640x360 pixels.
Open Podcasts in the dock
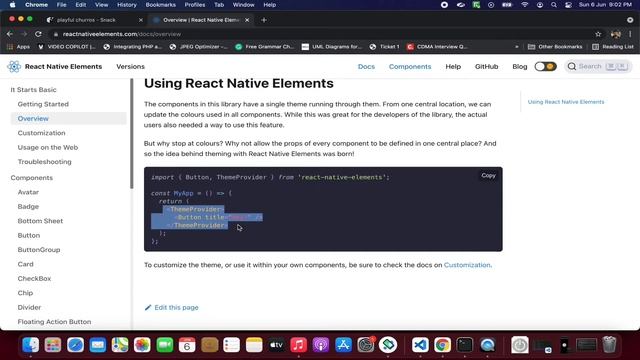pos(321,345)
